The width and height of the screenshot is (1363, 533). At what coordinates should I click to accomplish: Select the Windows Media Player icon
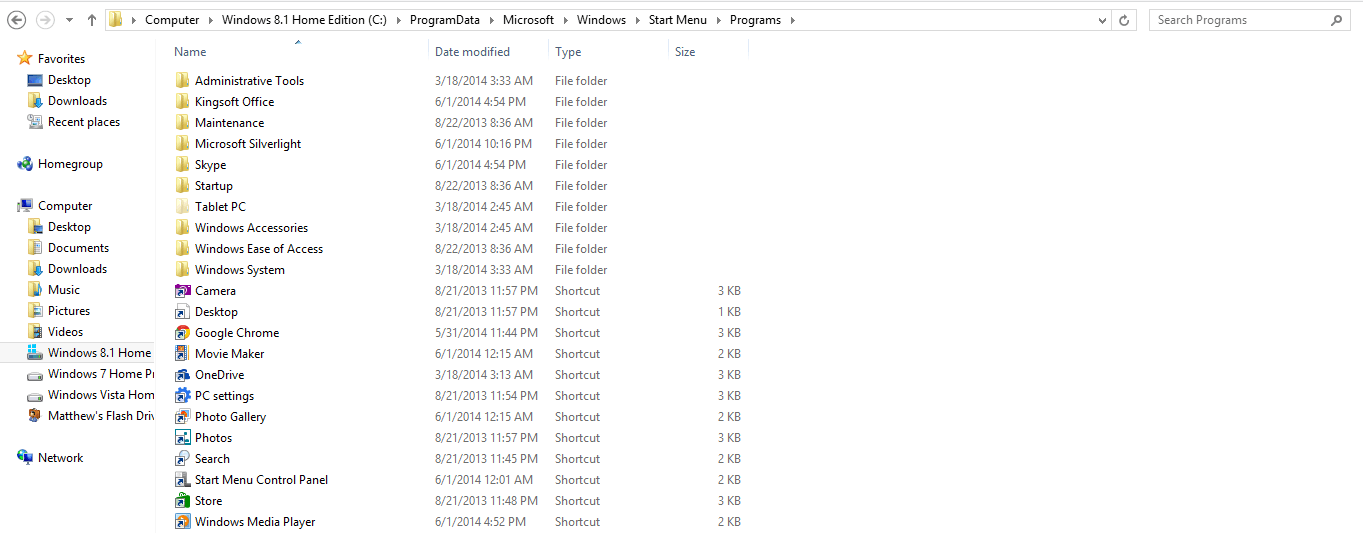pyautogui.click(x=182, y=522)
